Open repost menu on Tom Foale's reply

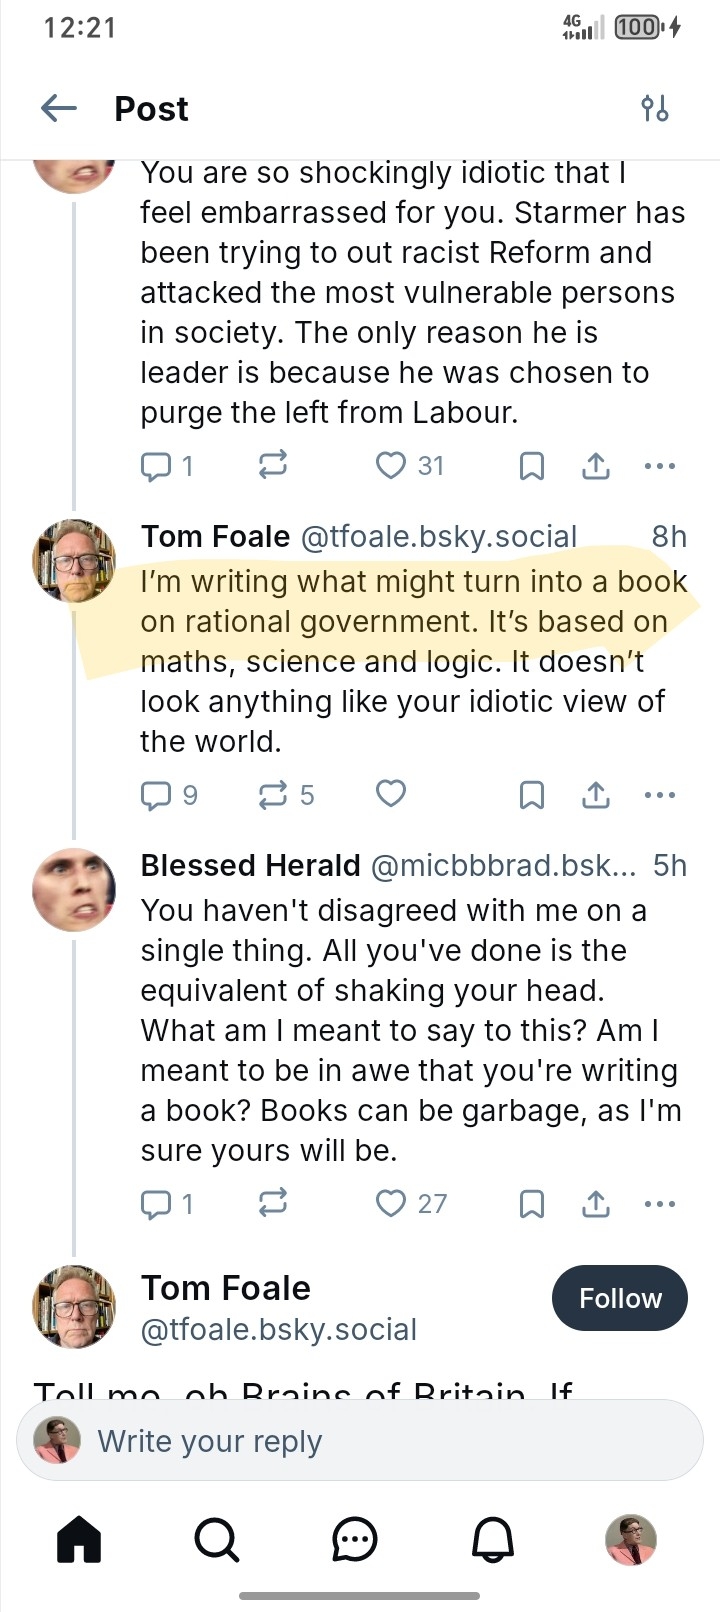[x=273, y=795]
